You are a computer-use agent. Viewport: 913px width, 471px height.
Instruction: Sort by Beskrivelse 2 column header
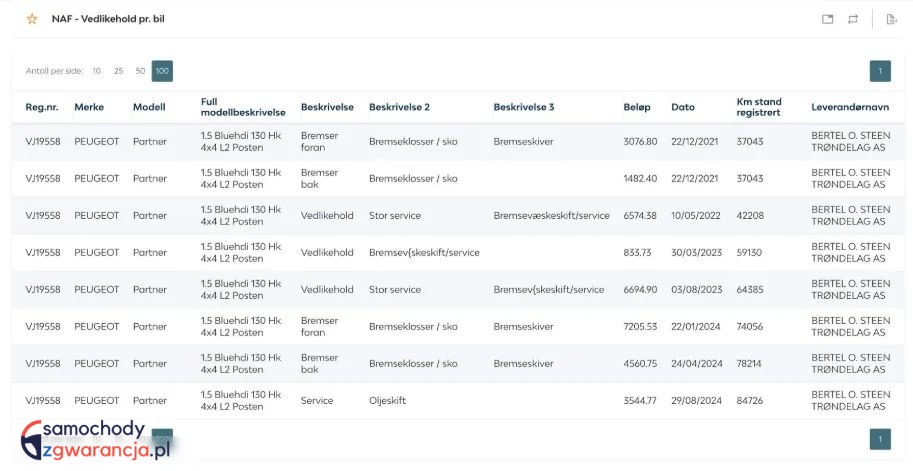click(399, 107)
